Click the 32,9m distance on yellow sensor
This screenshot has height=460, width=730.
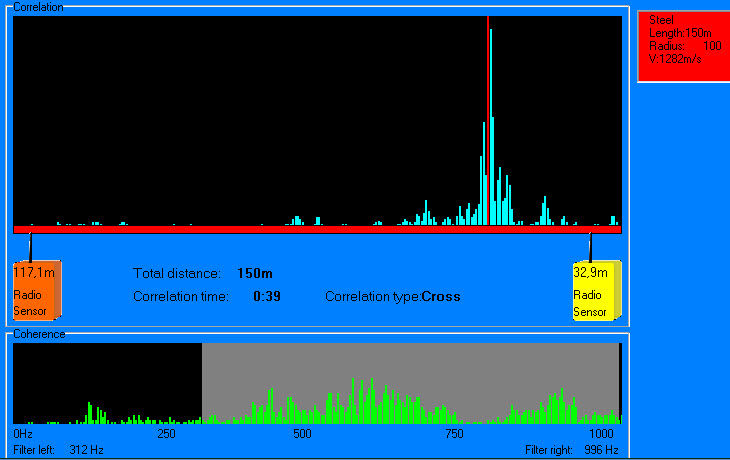tap(591, 272)
